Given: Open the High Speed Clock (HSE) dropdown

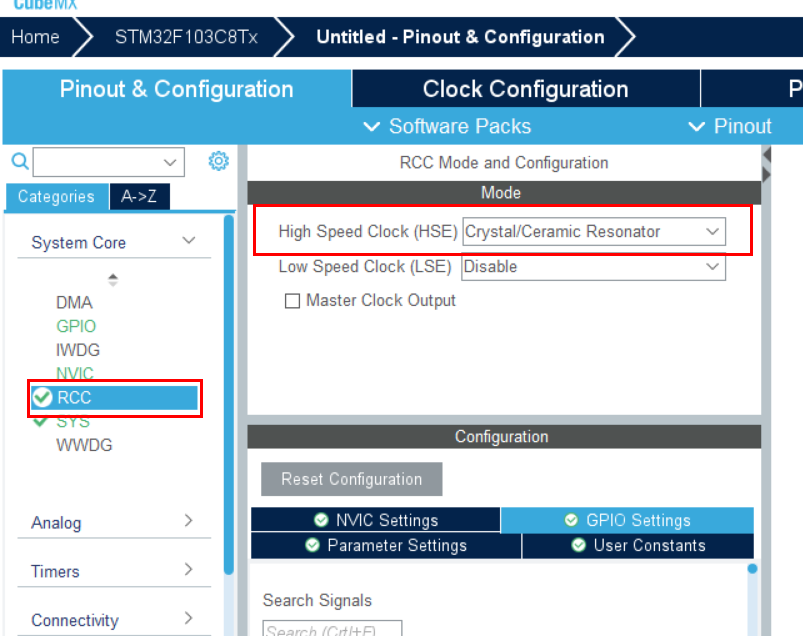Looking at the screenshot, I should tap(594, 231).
